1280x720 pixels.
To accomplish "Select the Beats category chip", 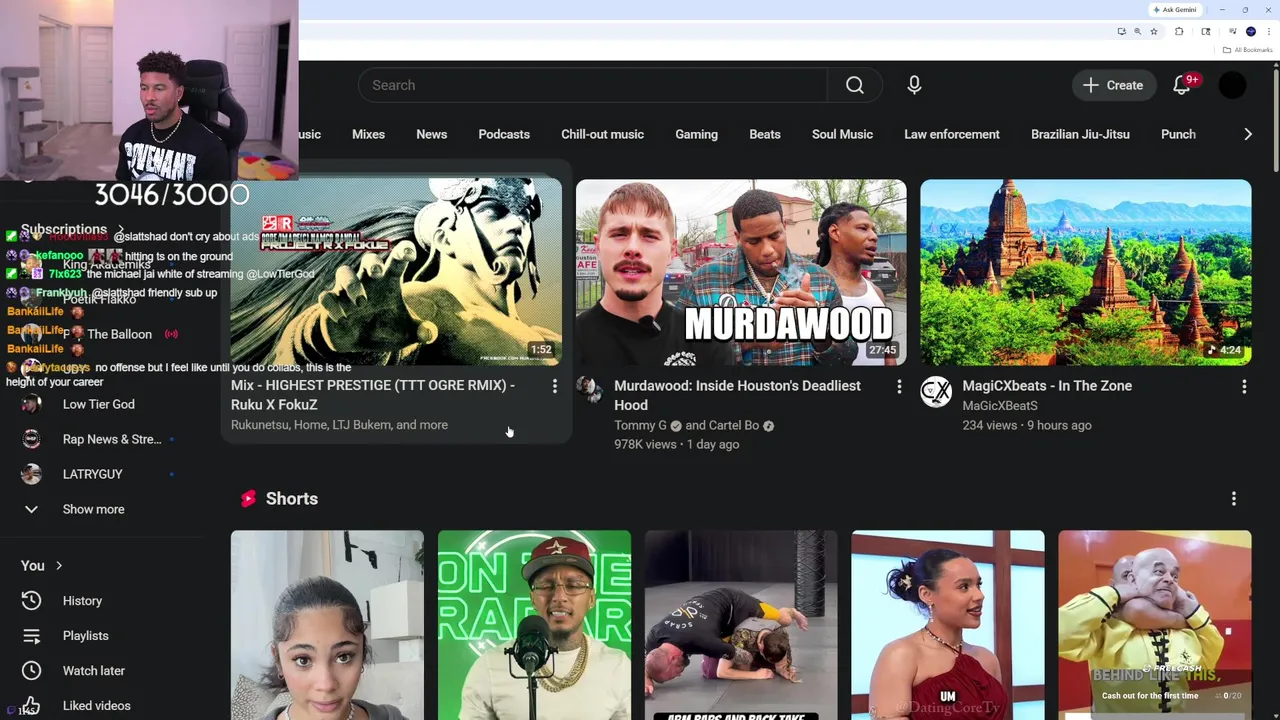I will tap(765, 134).
